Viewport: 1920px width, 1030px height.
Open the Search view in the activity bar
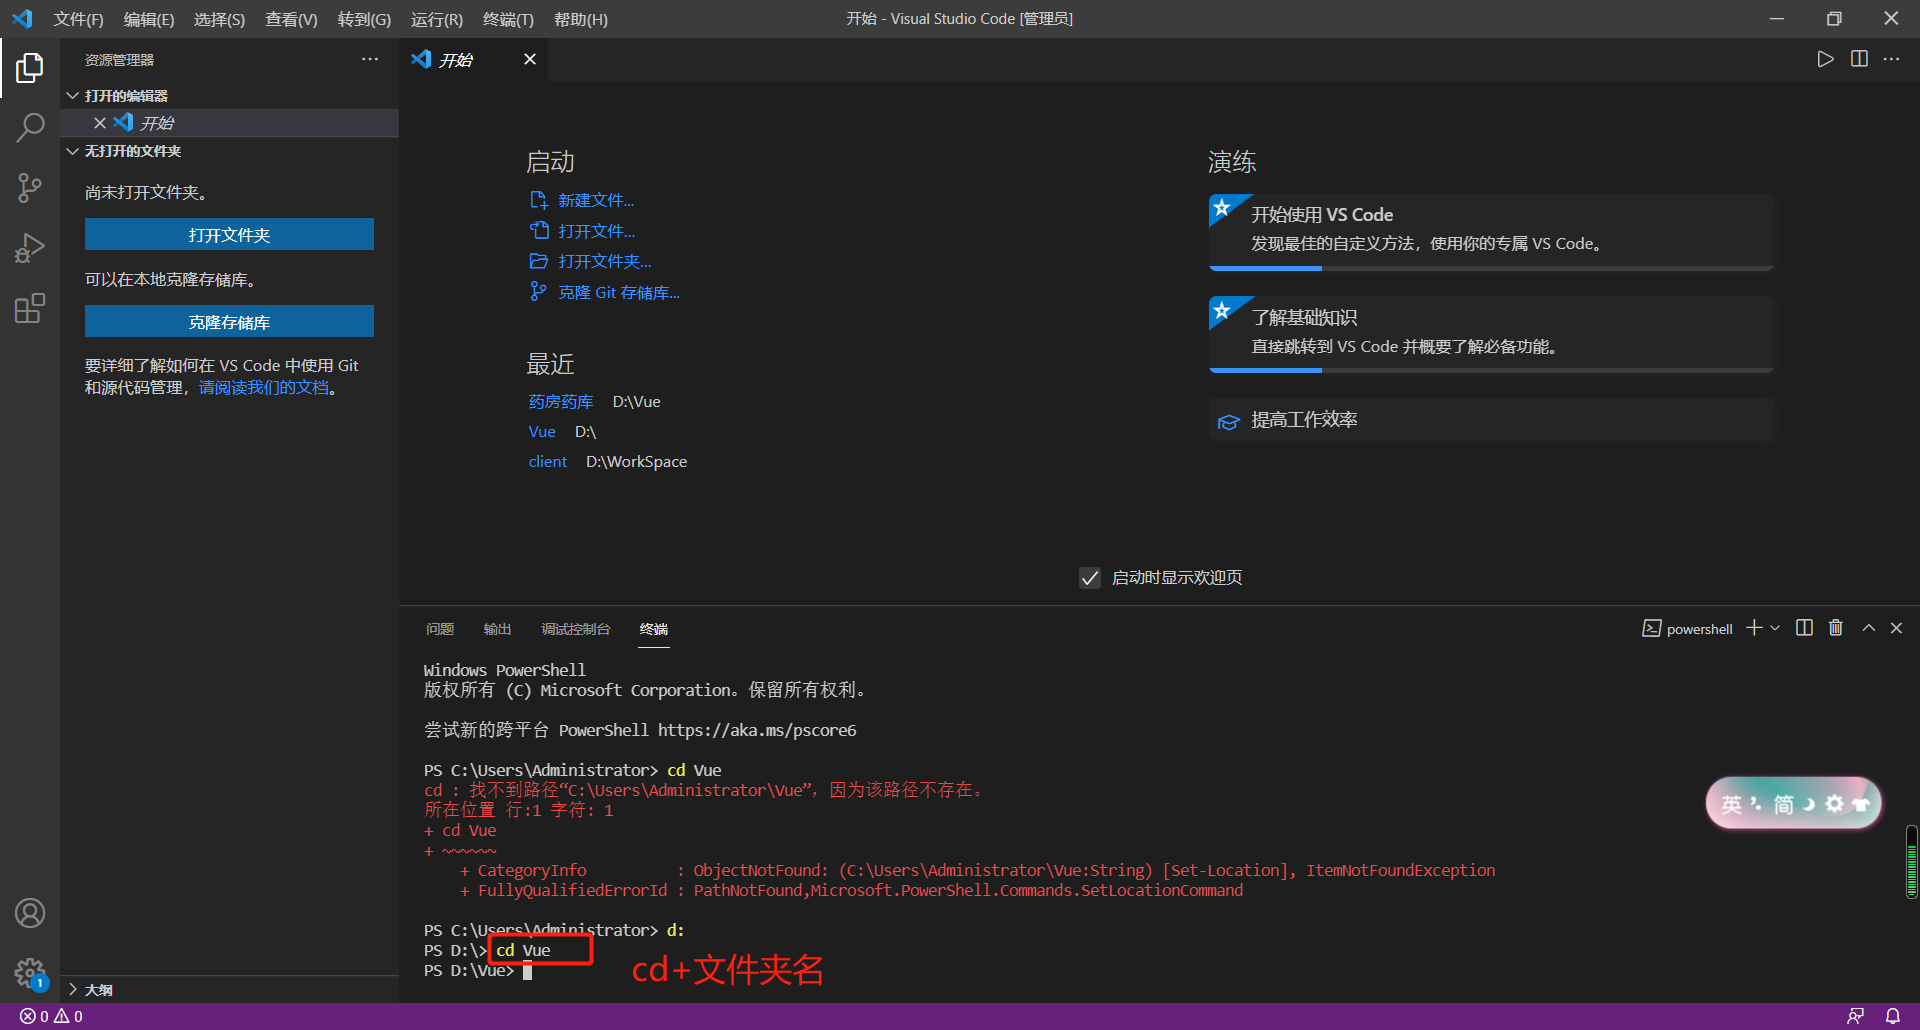click(30, 128)
